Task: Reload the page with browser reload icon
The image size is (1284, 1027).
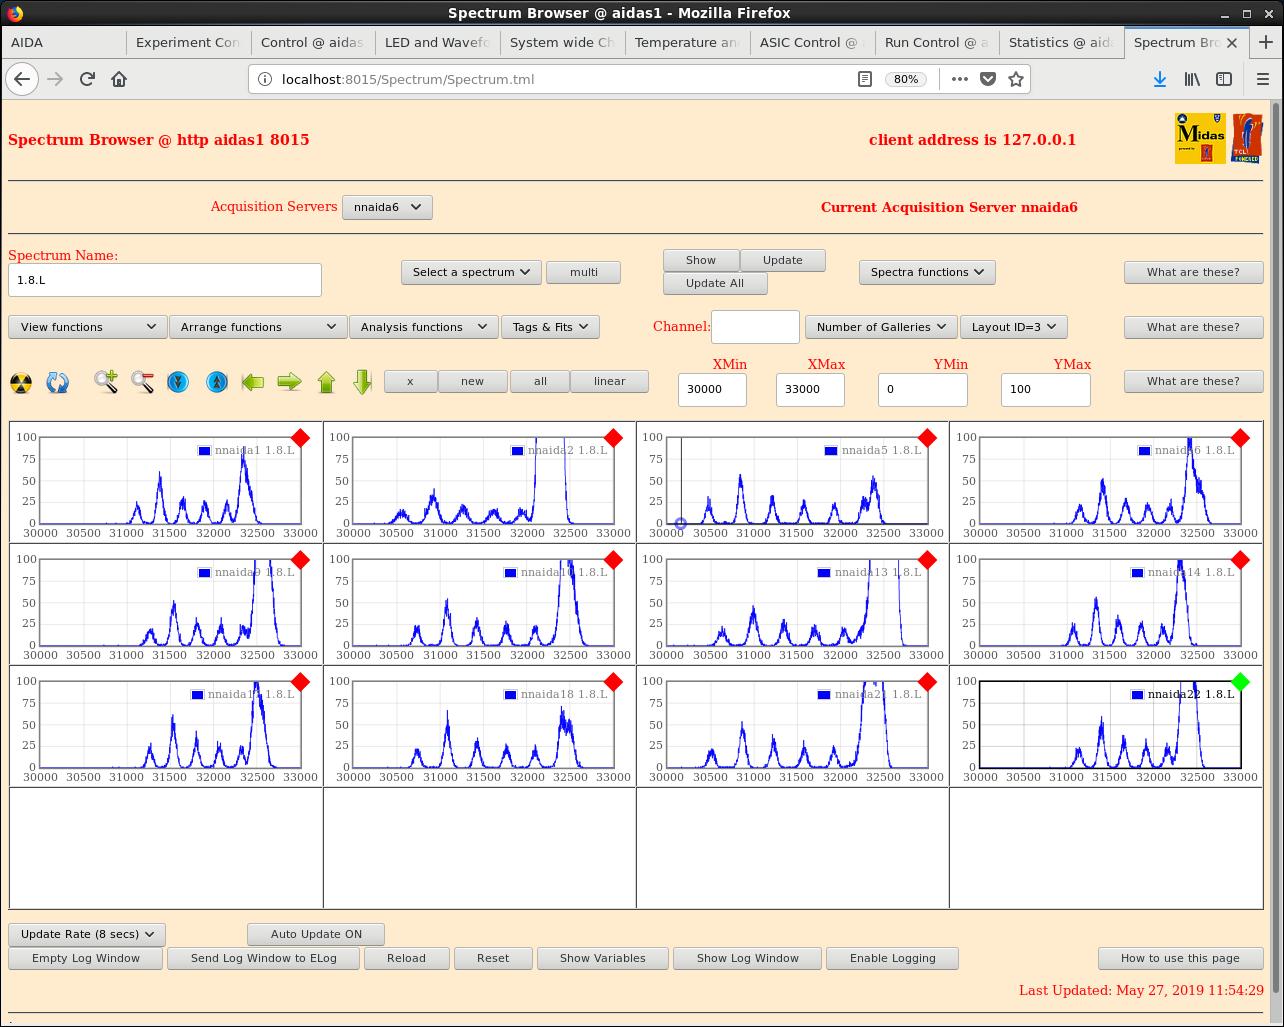Action: [x=87, y=79]
